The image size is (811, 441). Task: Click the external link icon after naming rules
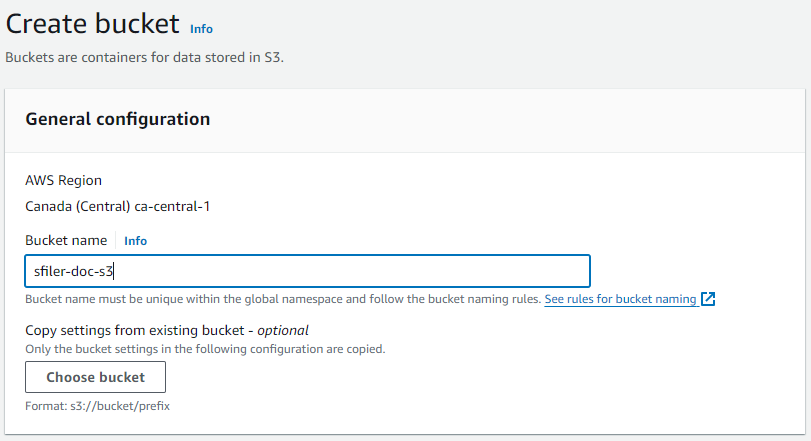click(x=708, y=299)
